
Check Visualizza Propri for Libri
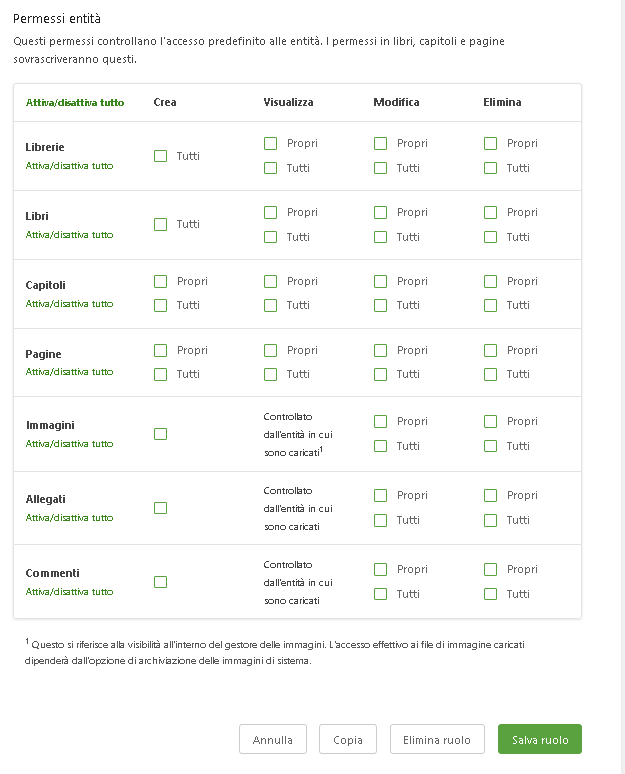tap(271, 212)
